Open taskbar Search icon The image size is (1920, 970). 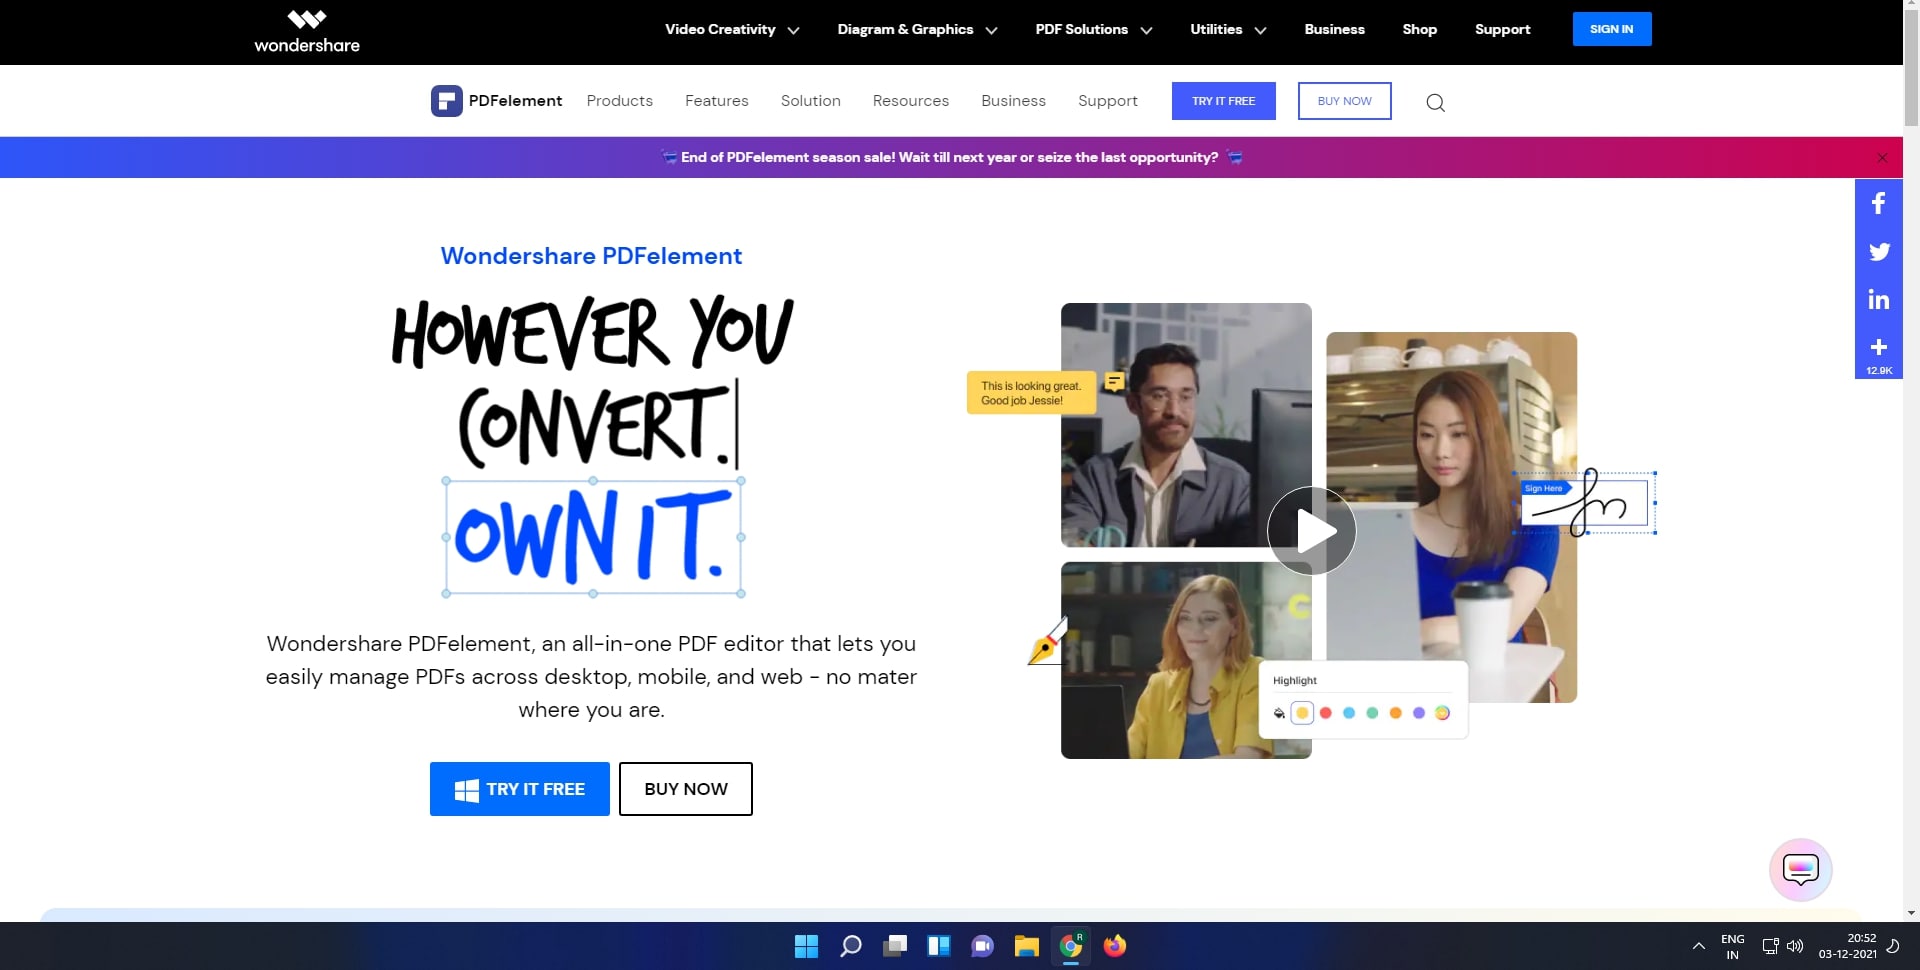click(850, 946)
